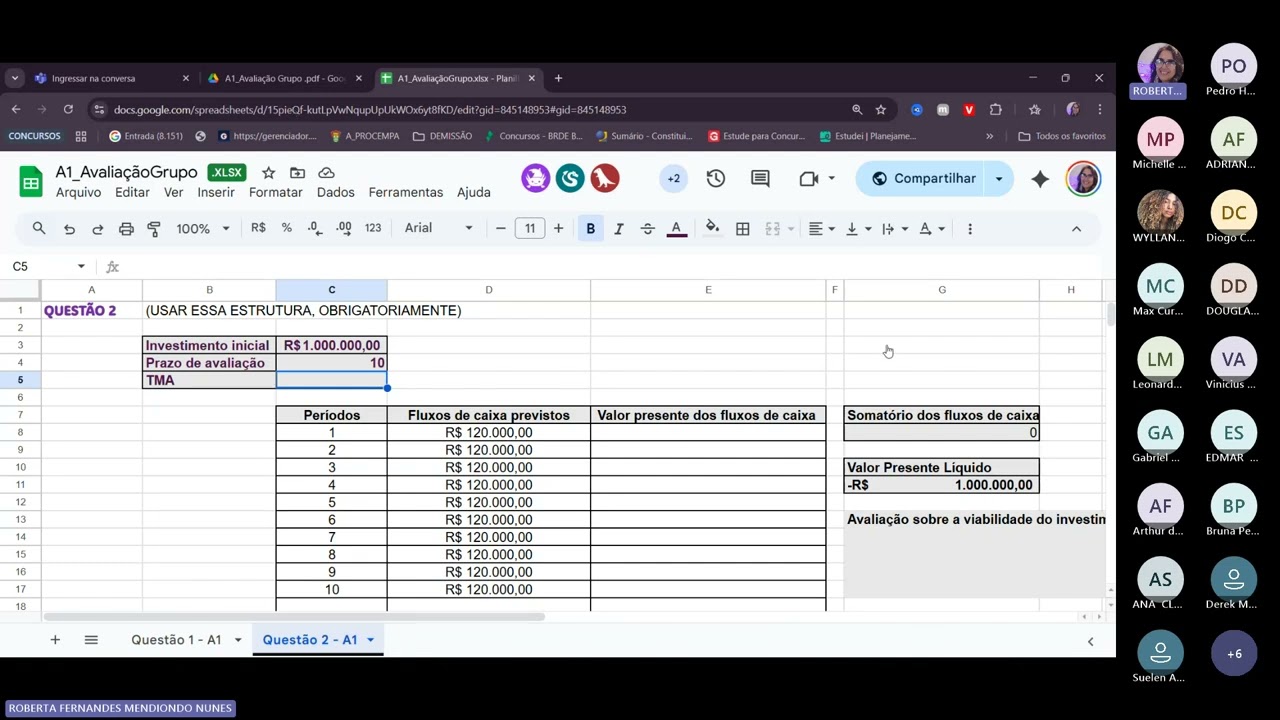Star the A1_AvaliaçãoGrupo document
Viewport: 1280px width, 720px height.
point(268,173)
